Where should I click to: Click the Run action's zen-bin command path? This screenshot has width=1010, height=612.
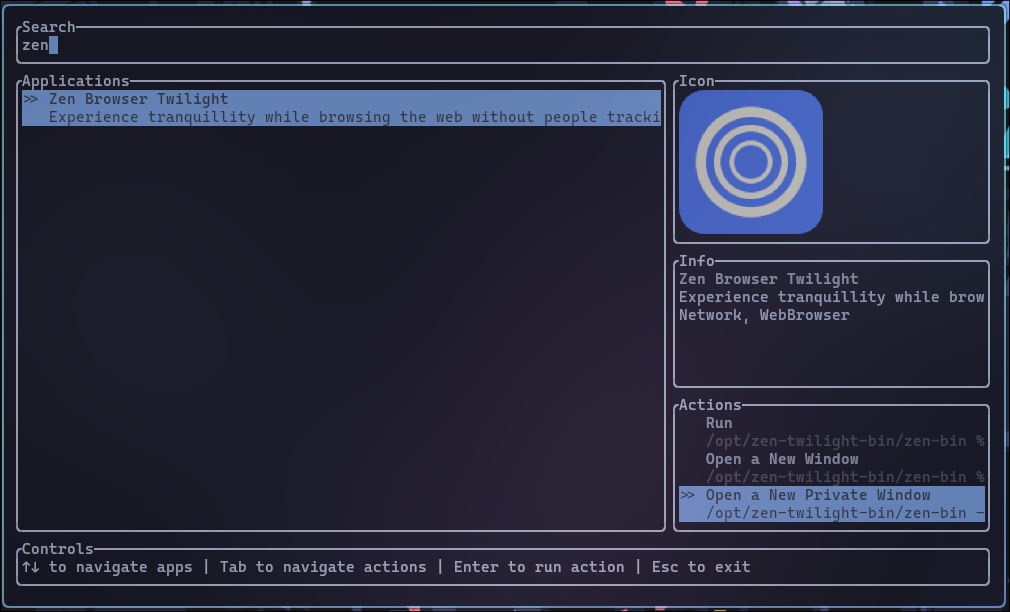[845, 441]
